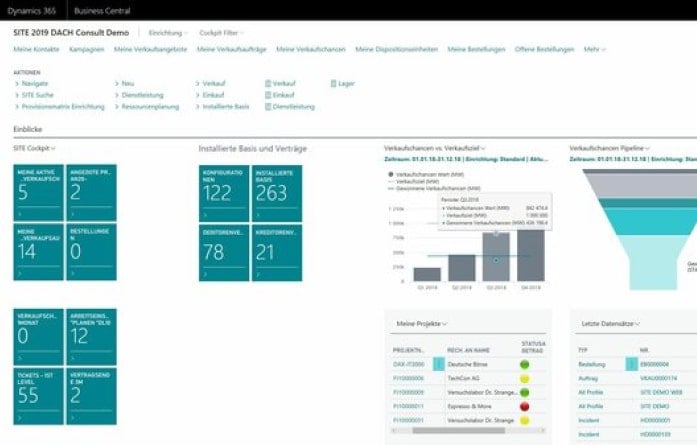
Task: Expand the Verkauf chevron action group
Action: (211, 84)
